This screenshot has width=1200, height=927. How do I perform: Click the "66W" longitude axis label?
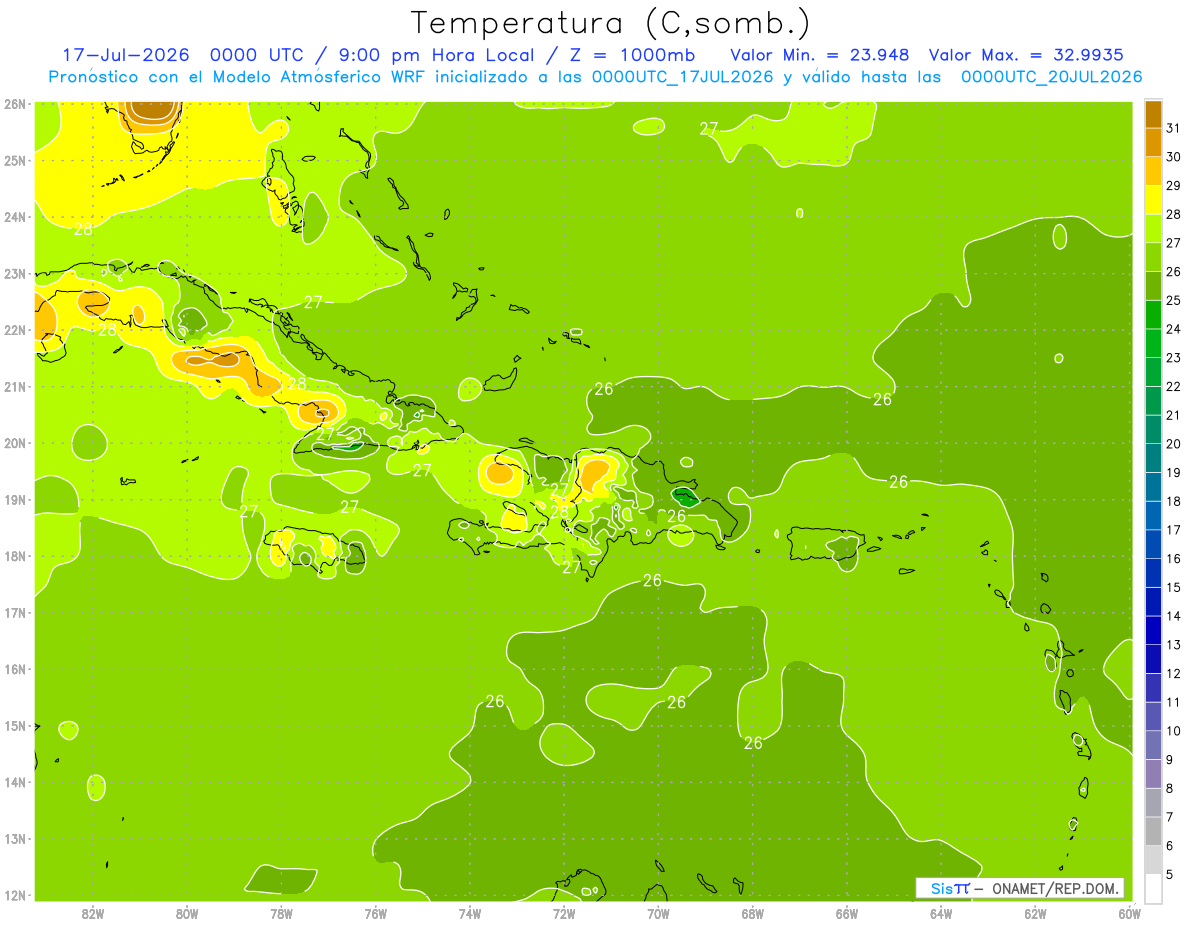point(846,913)
